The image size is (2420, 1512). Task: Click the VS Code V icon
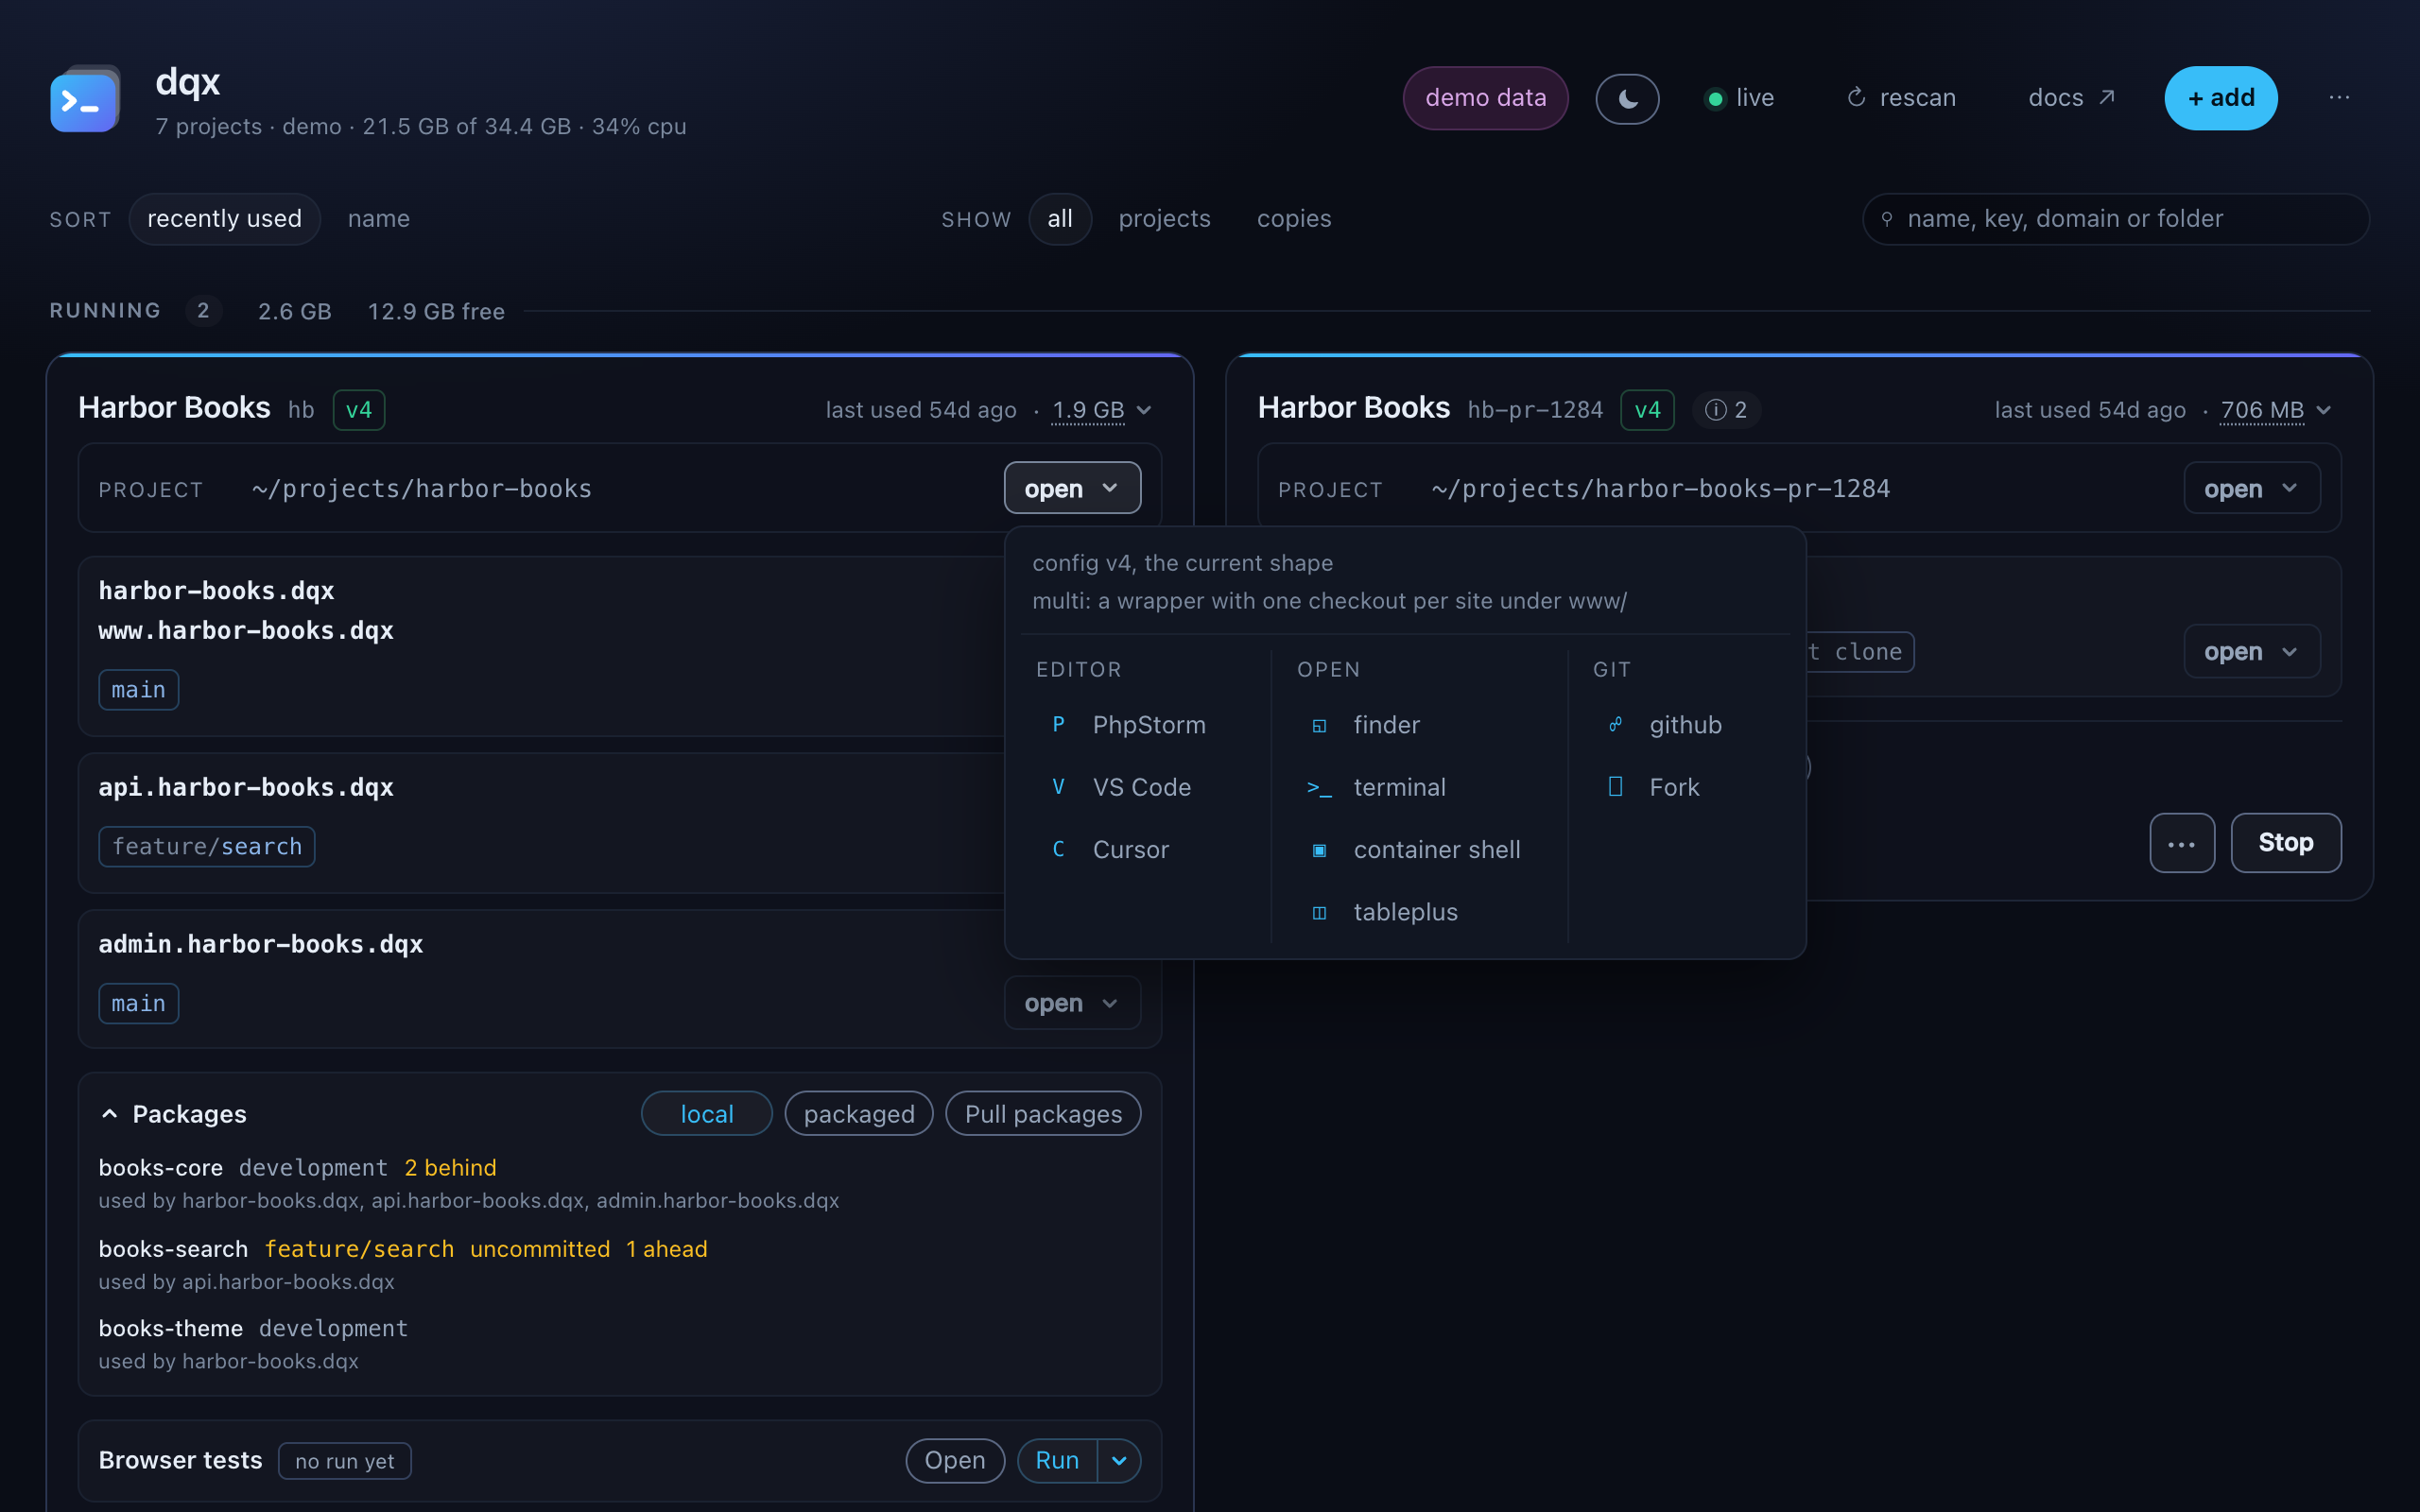tap(1058, 787)
